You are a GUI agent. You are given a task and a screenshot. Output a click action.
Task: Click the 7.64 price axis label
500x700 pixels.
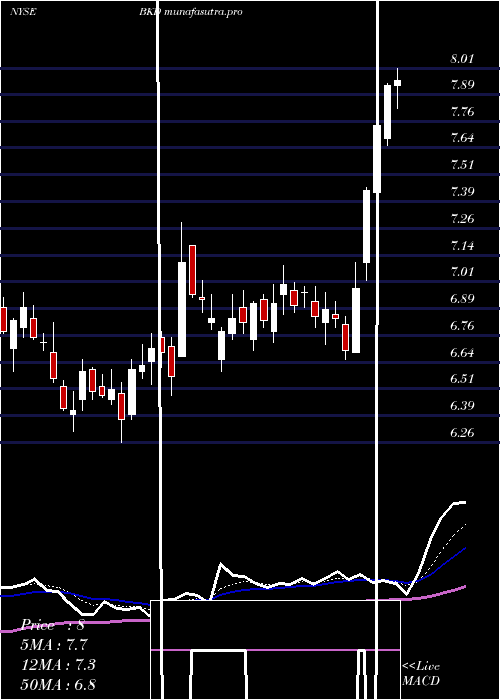462,138
